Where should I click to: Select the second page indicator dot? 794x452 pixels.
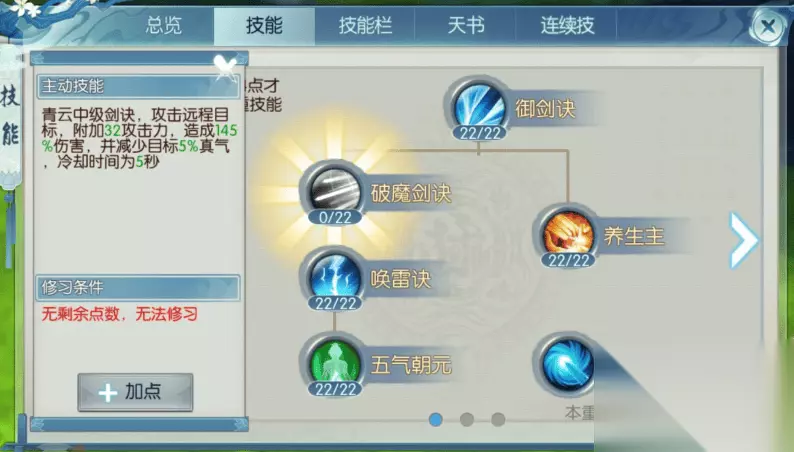tap(467, 419)
